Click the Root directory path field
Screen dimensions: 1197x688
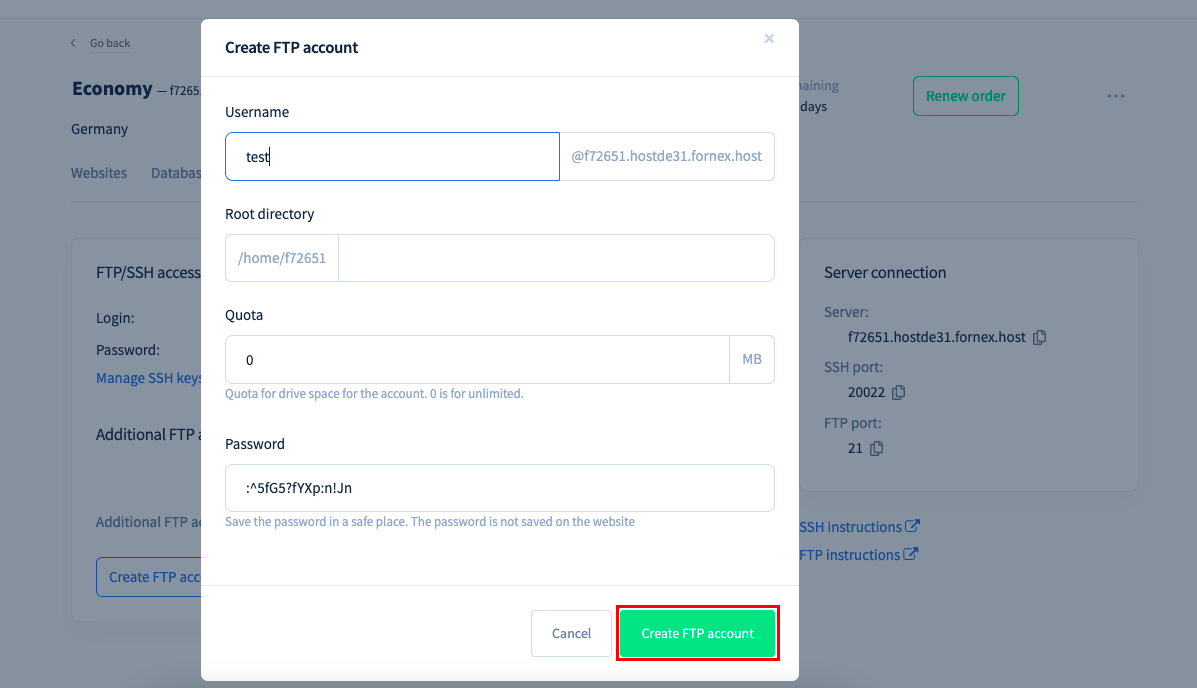click(556, 258)
